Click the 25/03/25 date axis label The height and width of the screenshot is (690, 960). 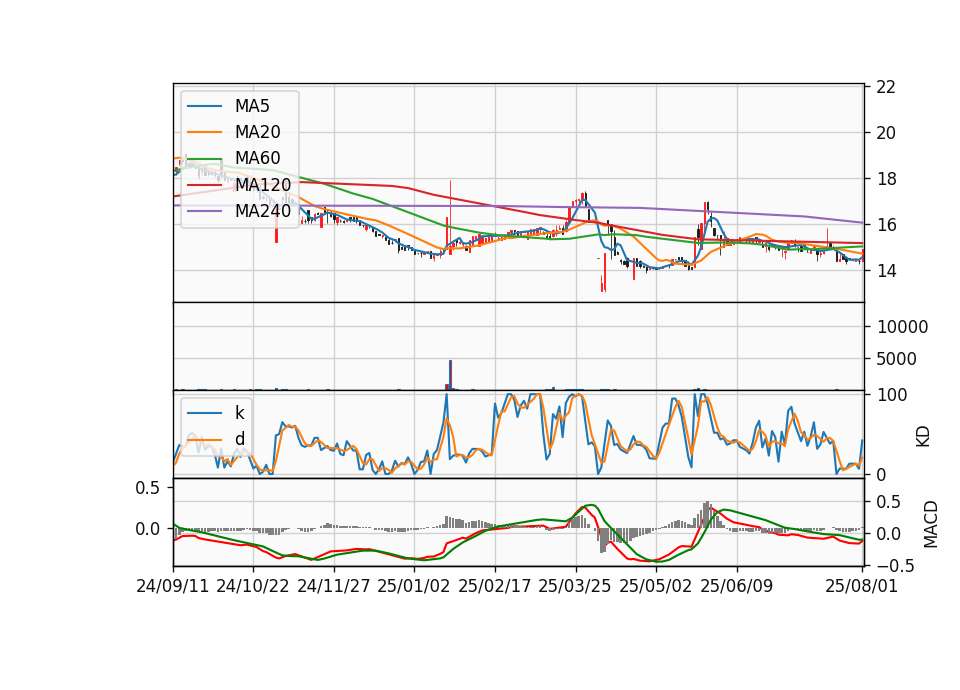point(575,586)
